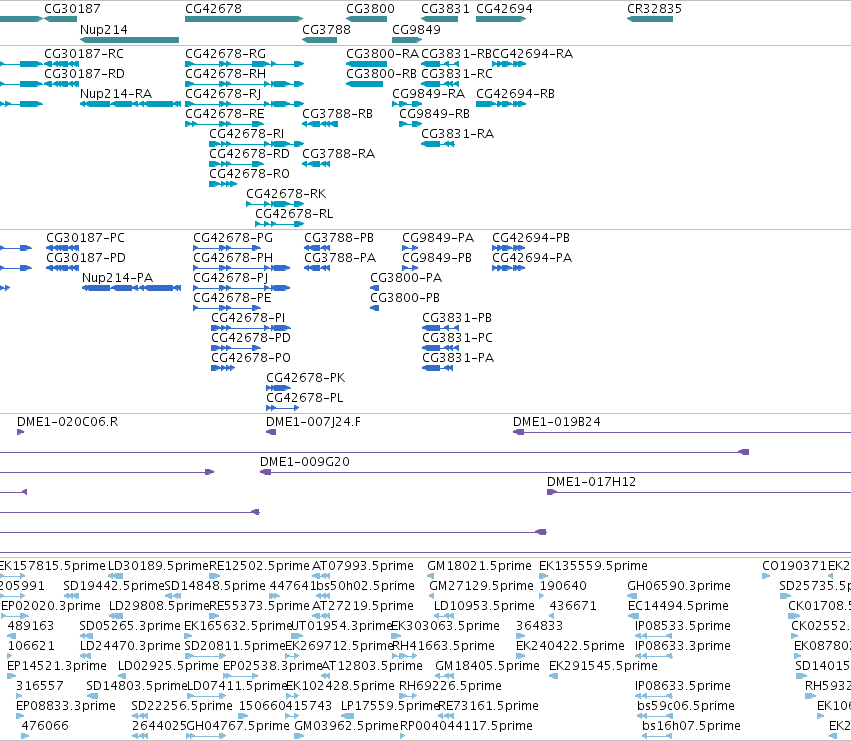Select transcript label CG42694-RB

pyautogui.click(x=516, y=94)
